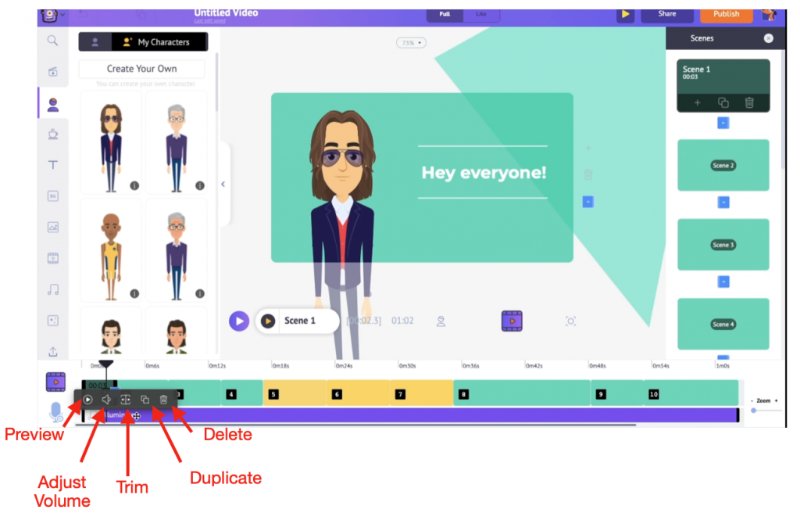Click the Publish button
Screen dimensions: 800x513
726,14
